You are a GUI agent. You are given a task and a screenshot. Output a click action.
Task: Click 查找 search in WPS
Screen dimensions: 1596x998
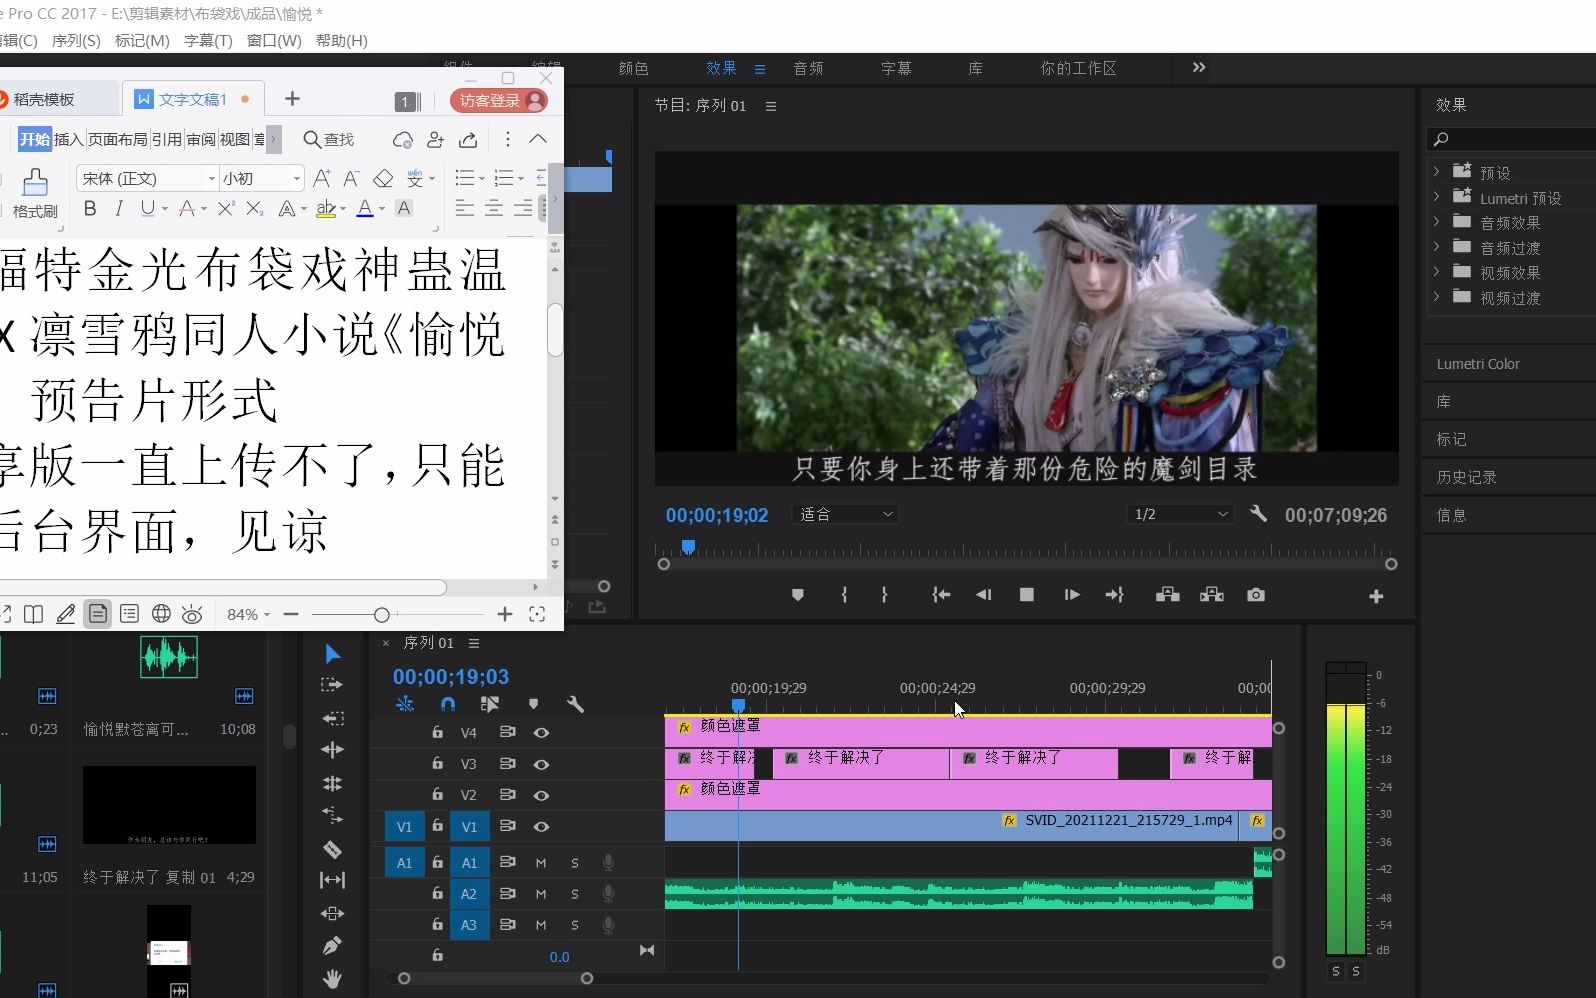pyautogui.click(x=329, y=139)
